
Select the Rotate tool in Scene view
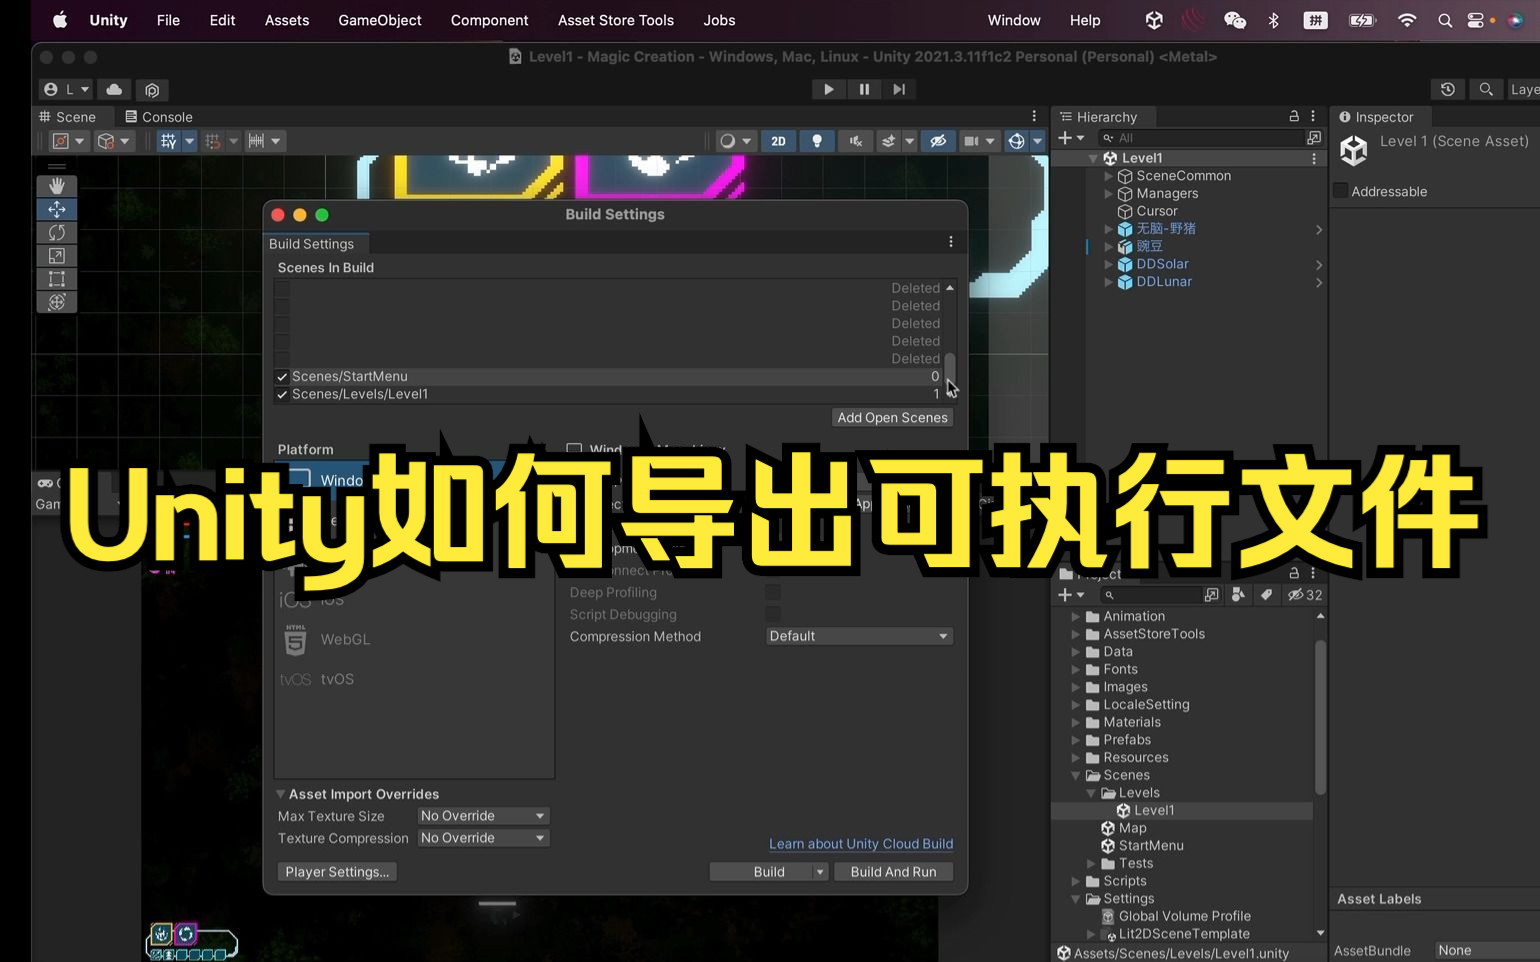pos(57,232)
